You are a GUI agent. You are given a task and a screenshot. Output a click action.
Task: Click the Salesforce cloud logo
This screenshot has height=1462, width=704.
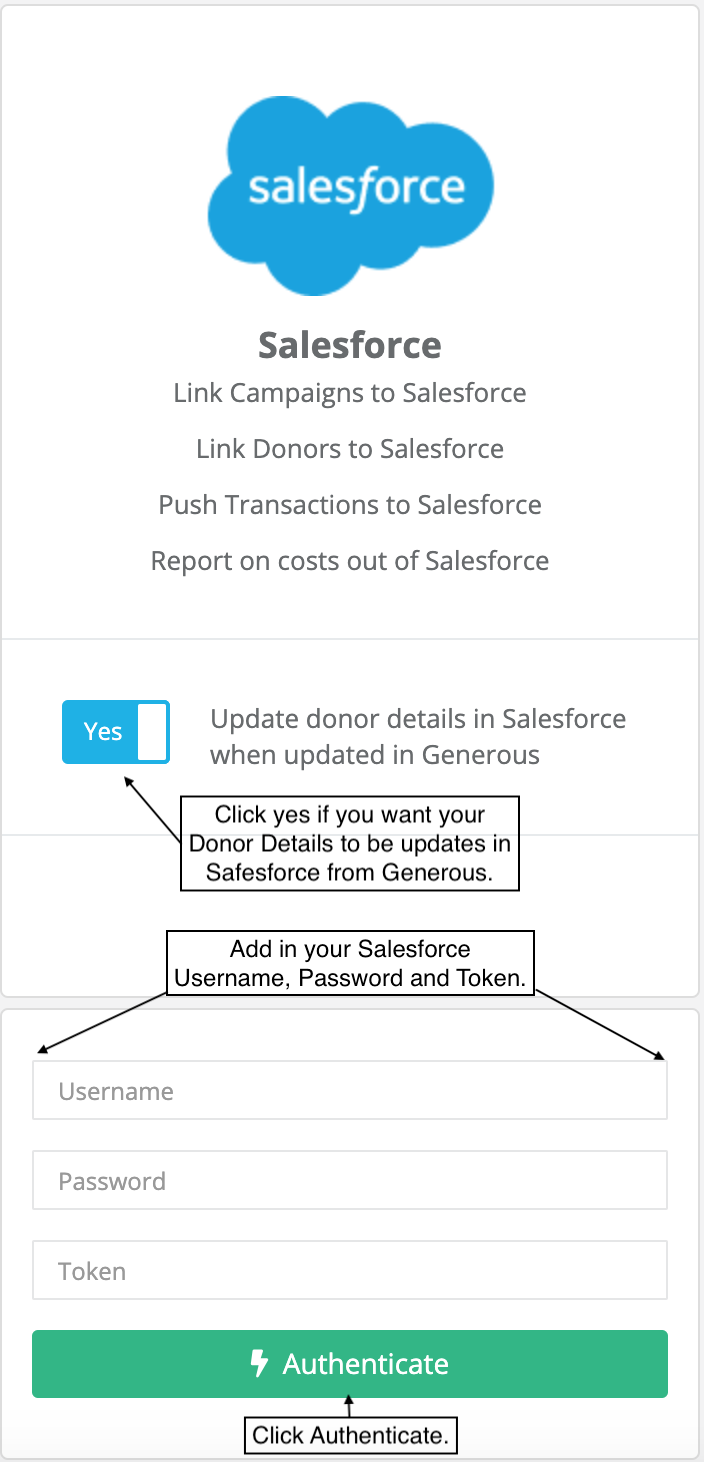click(350, 196)
